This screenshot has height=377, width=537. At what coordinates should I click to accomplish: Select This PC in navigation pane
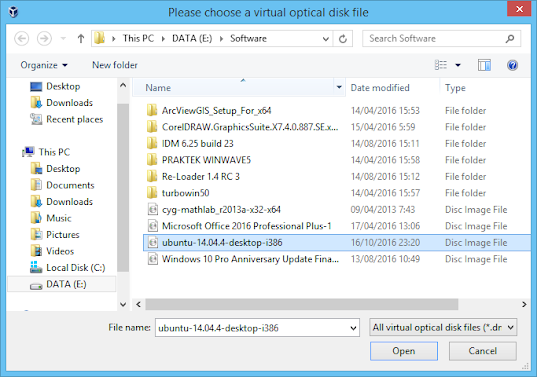pos(46,152)
